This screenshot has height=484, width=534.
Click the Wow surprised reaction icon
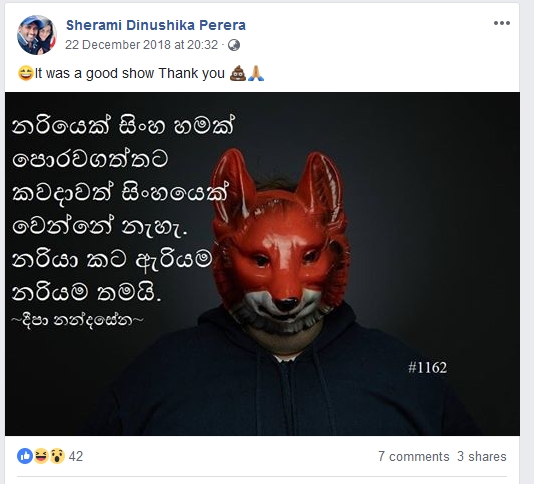pos(57,456)
